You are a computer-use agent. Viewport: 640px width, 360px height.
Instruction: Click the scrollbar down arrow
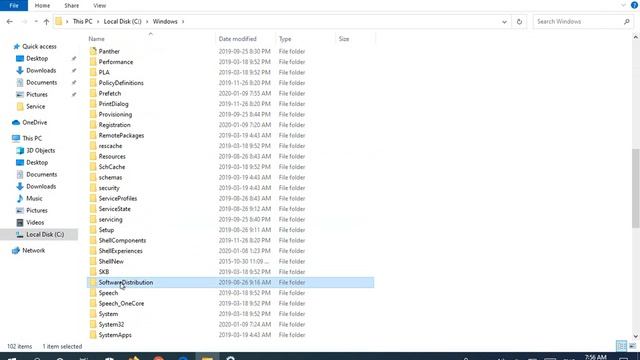click(x=636, y=336)
